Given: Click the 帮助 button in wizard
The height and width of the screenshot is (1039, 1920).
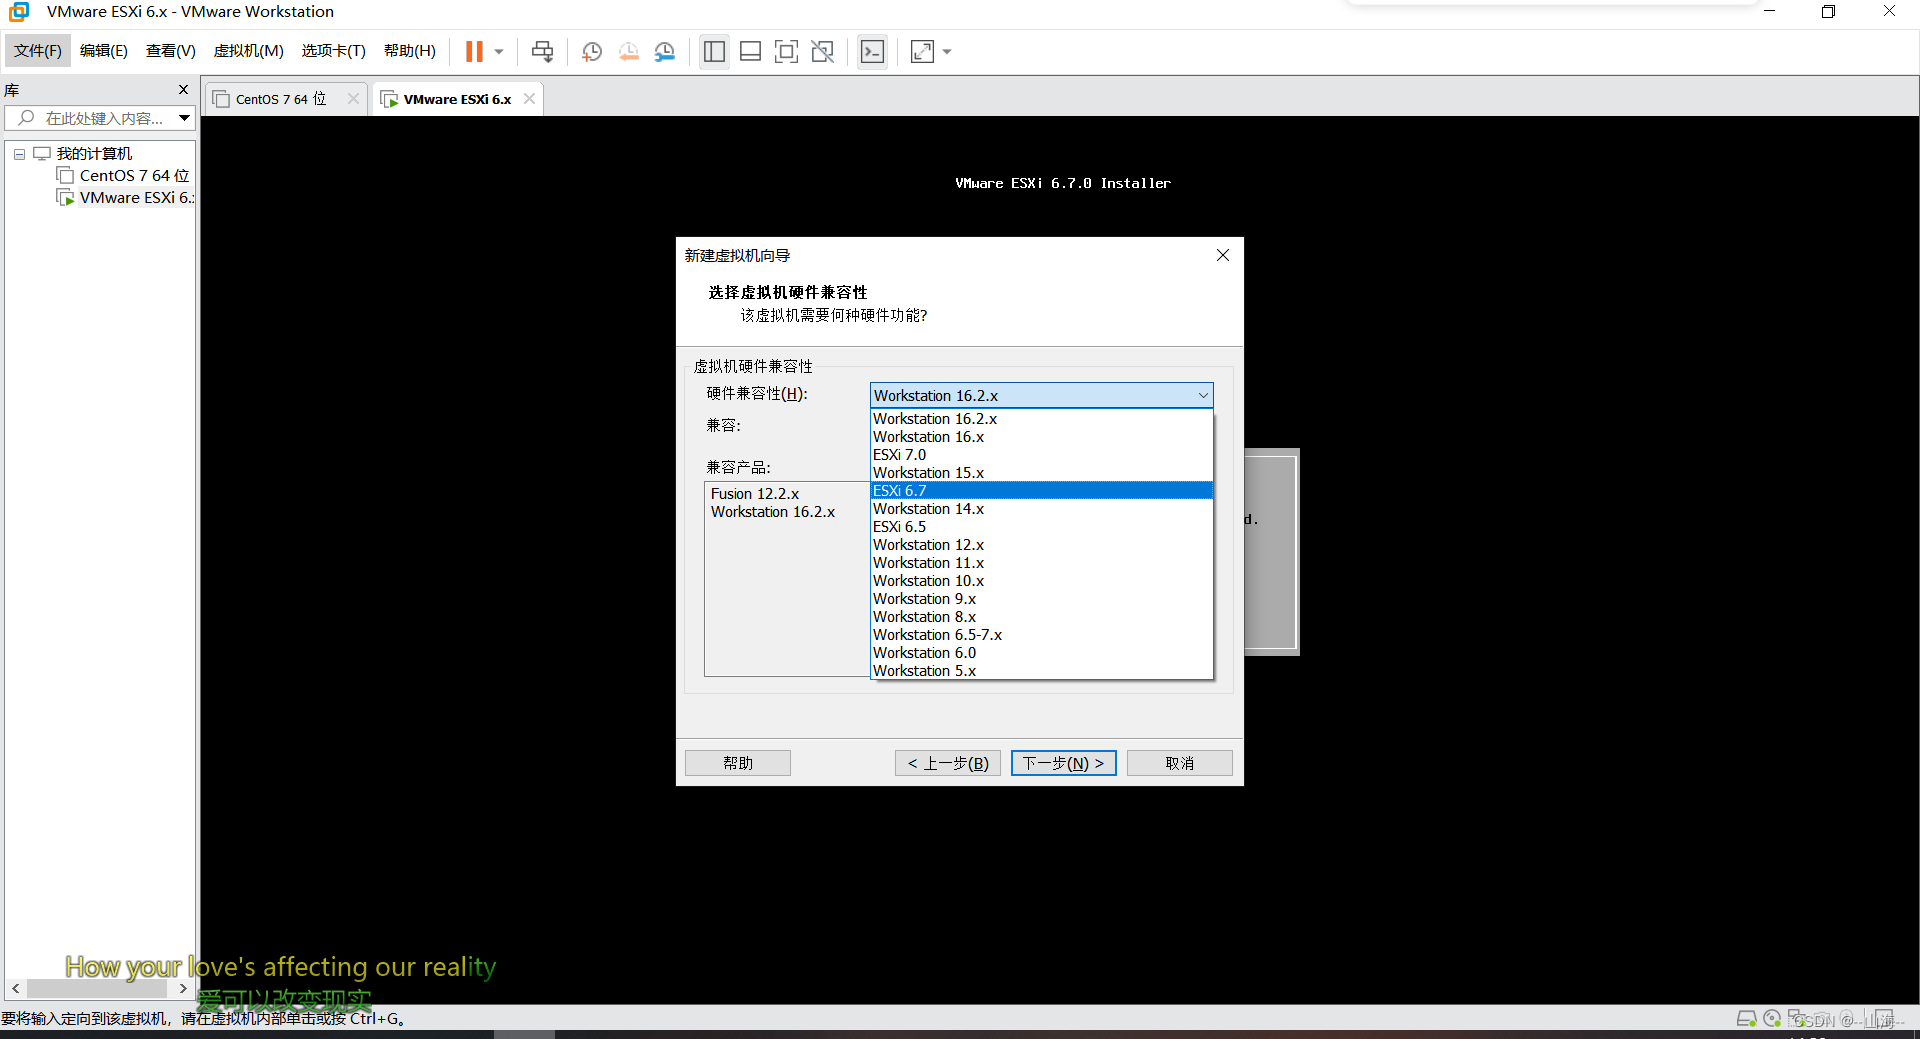Looking at the screenshot, I should [738, 763].
